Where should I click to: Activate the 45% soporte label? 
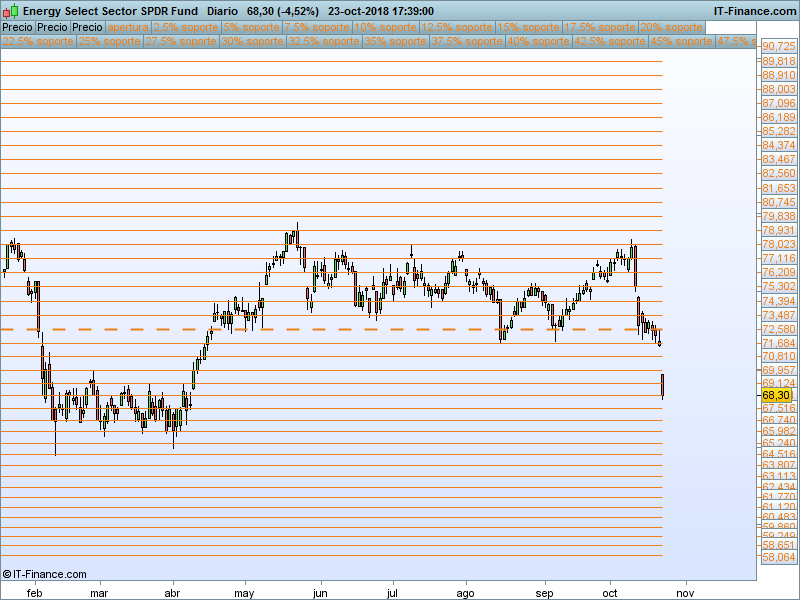682,41
